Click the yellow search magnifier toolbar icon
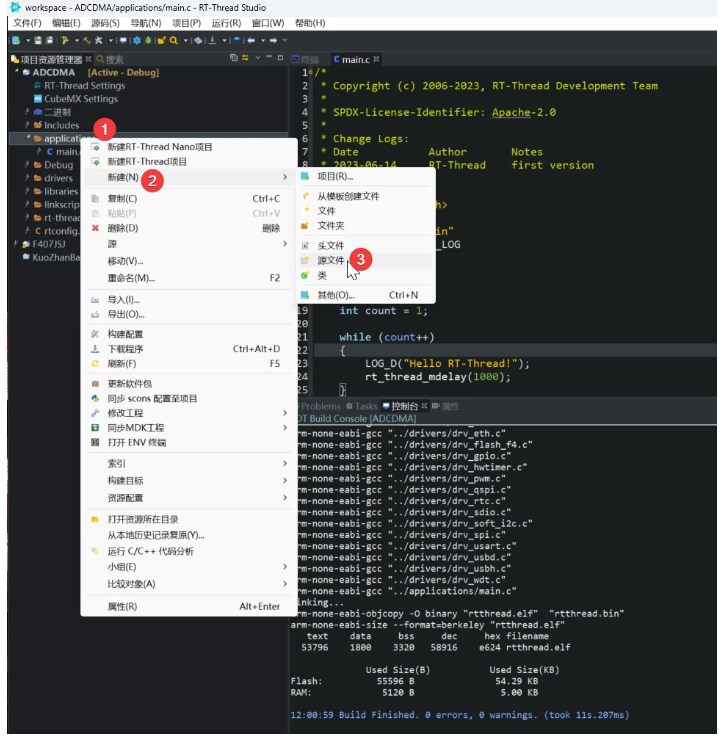This screenshot has width=719, height=739. point(173,41)
